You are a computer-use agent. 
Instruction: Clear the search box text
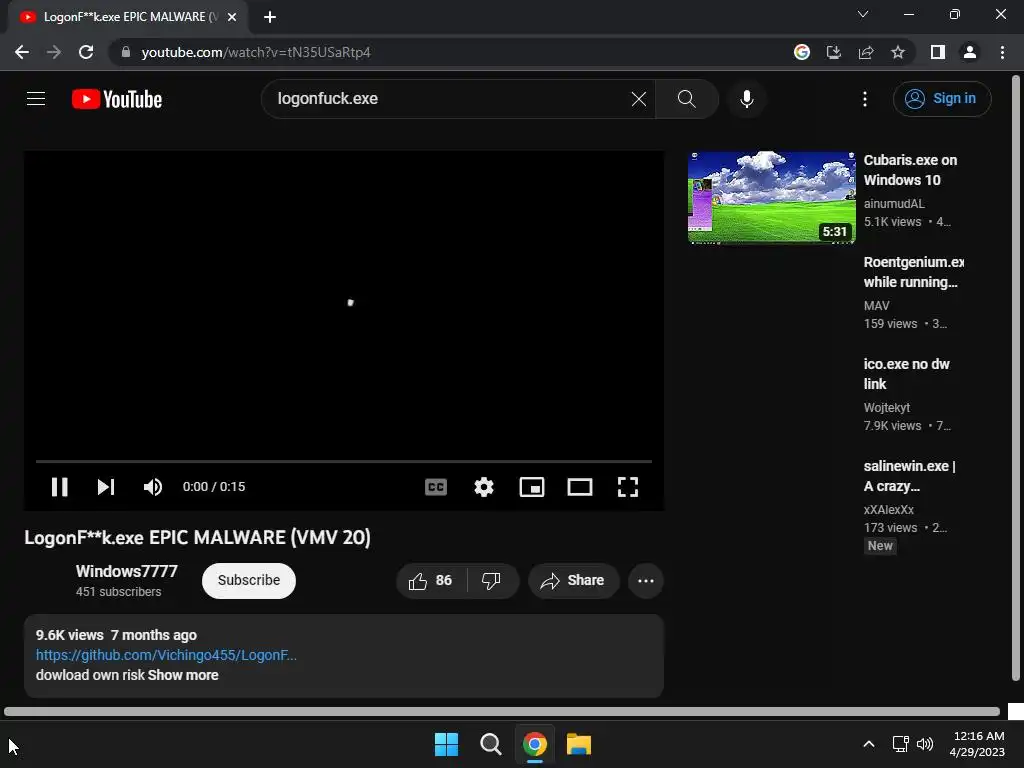tap(639, 99)
